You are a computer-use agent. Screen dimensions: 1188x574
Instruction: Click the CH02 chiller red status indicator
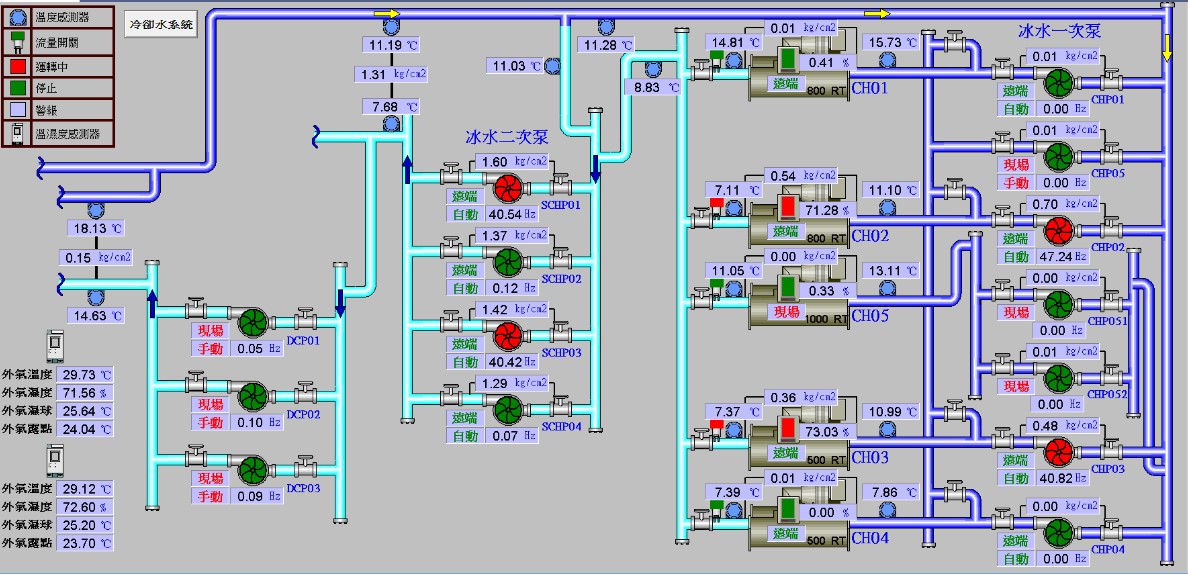point(789,206)
